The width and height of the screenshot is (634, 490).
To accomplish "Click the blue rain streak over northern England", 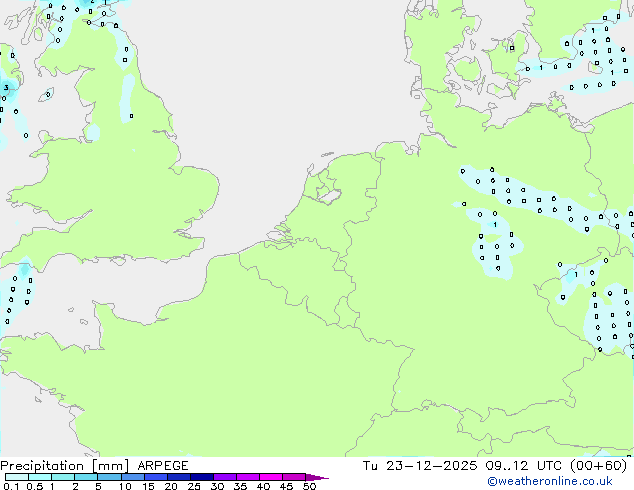I will point(128,95).
